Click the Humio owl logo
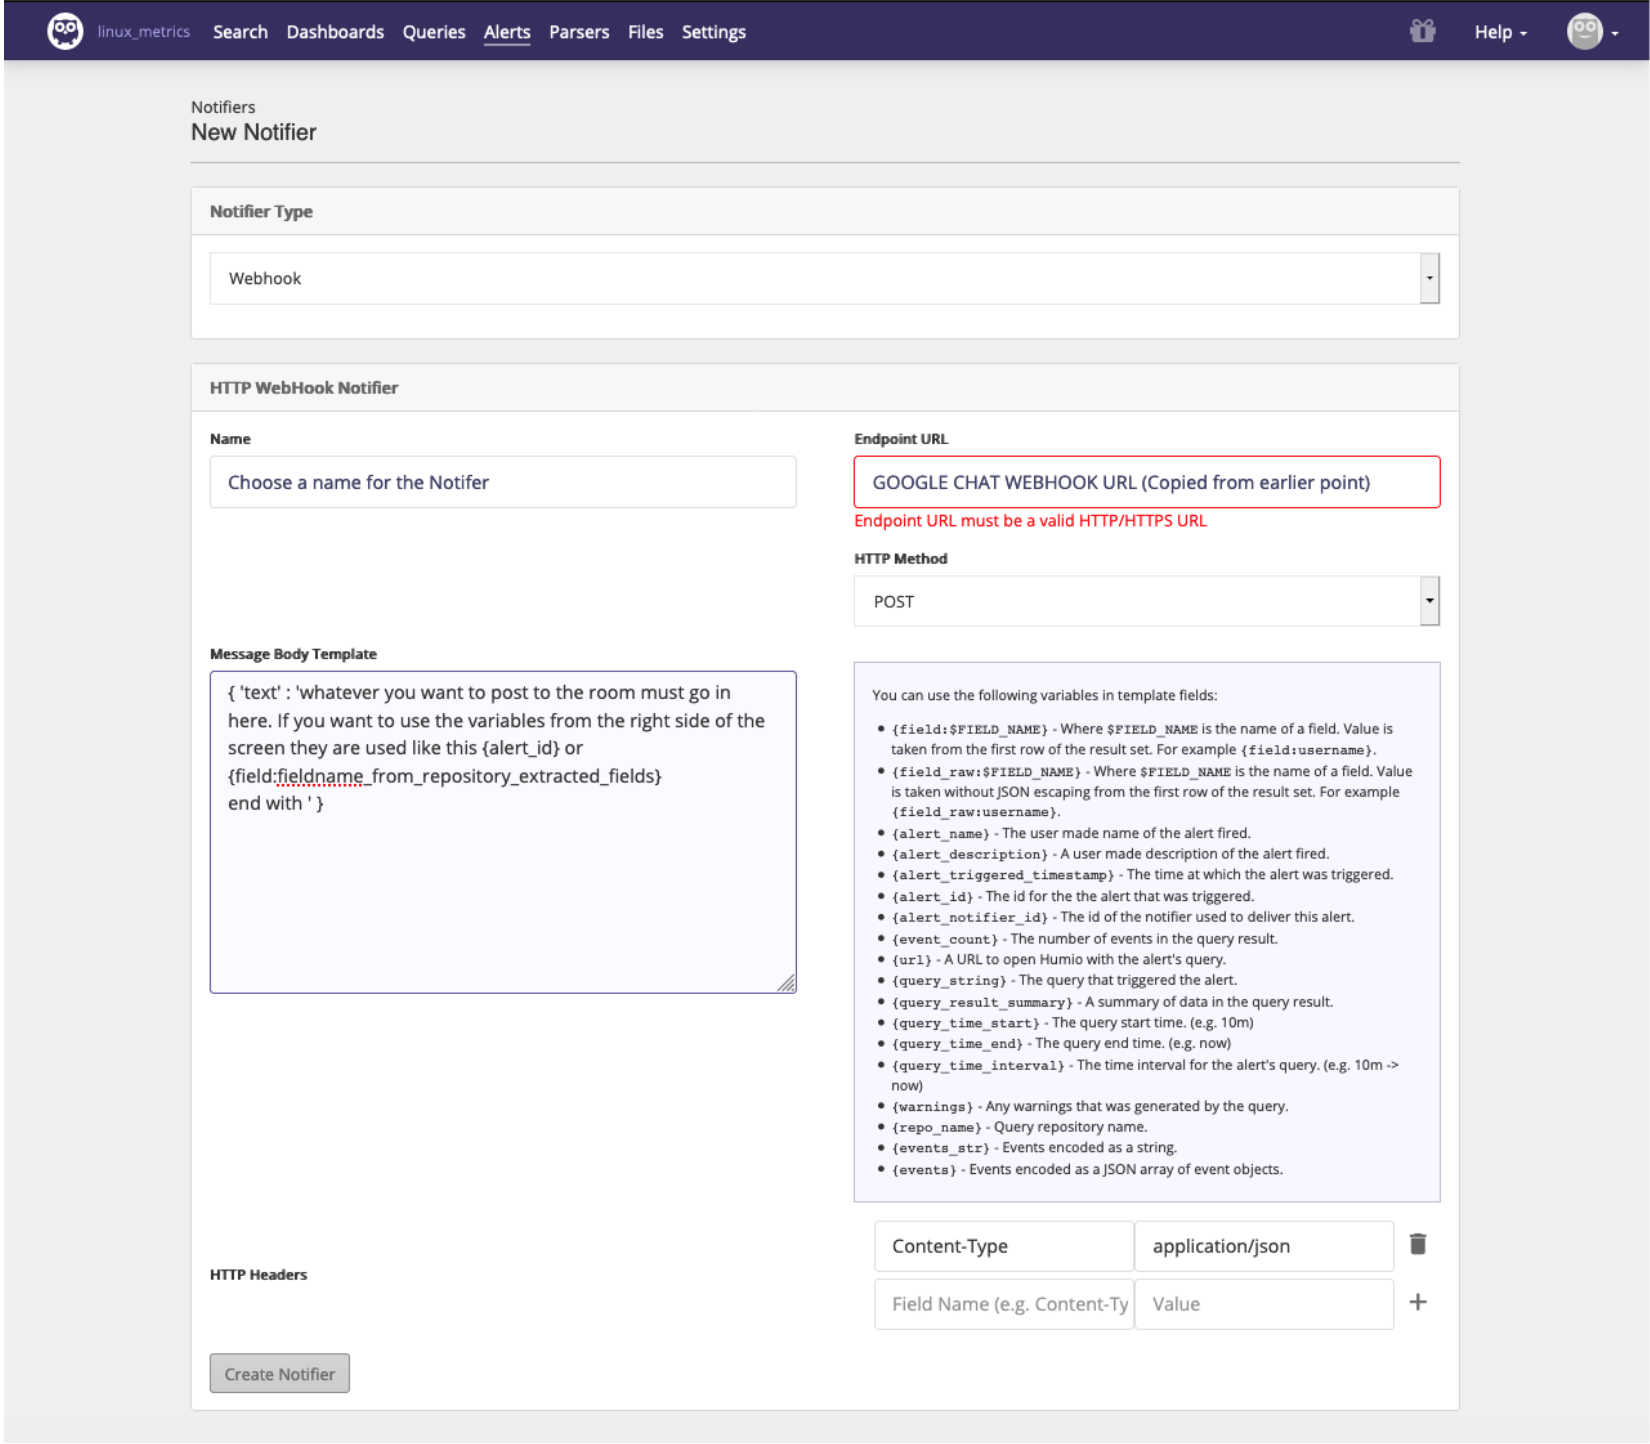Image resolution: width=1650 pixels, height=1444 pixels. pos(65,32)
